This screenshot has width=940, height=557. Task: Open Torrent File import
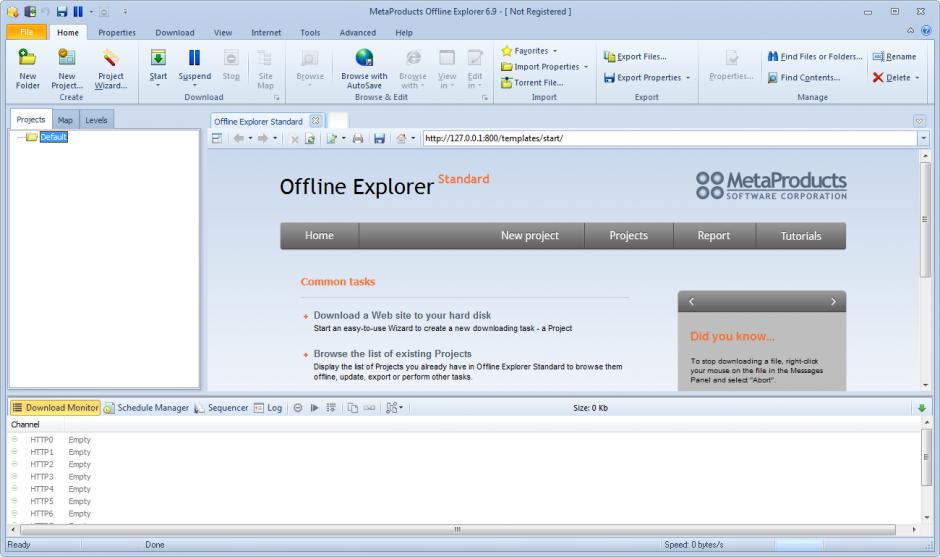pyautogui.click(x=532, y=83)
